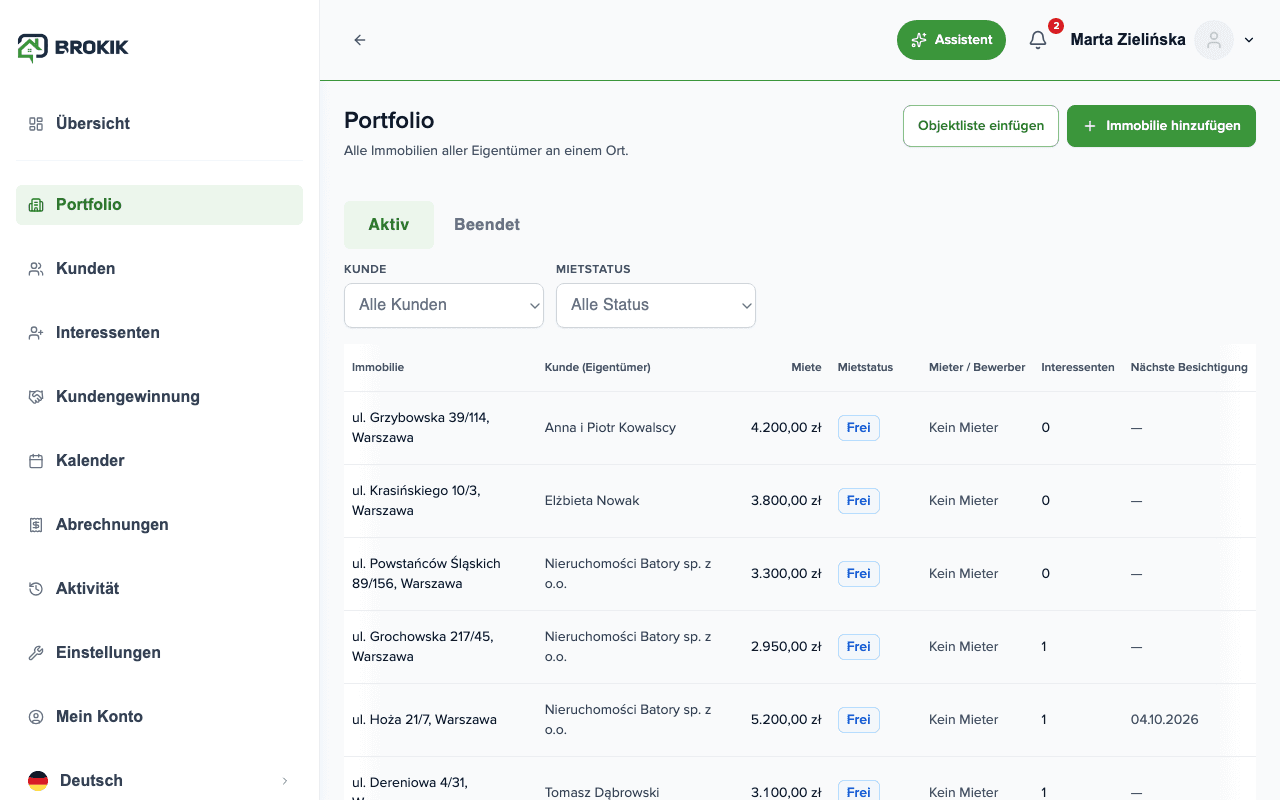Go back using the arrow icon
The image size is (1280, 800).
360,40
